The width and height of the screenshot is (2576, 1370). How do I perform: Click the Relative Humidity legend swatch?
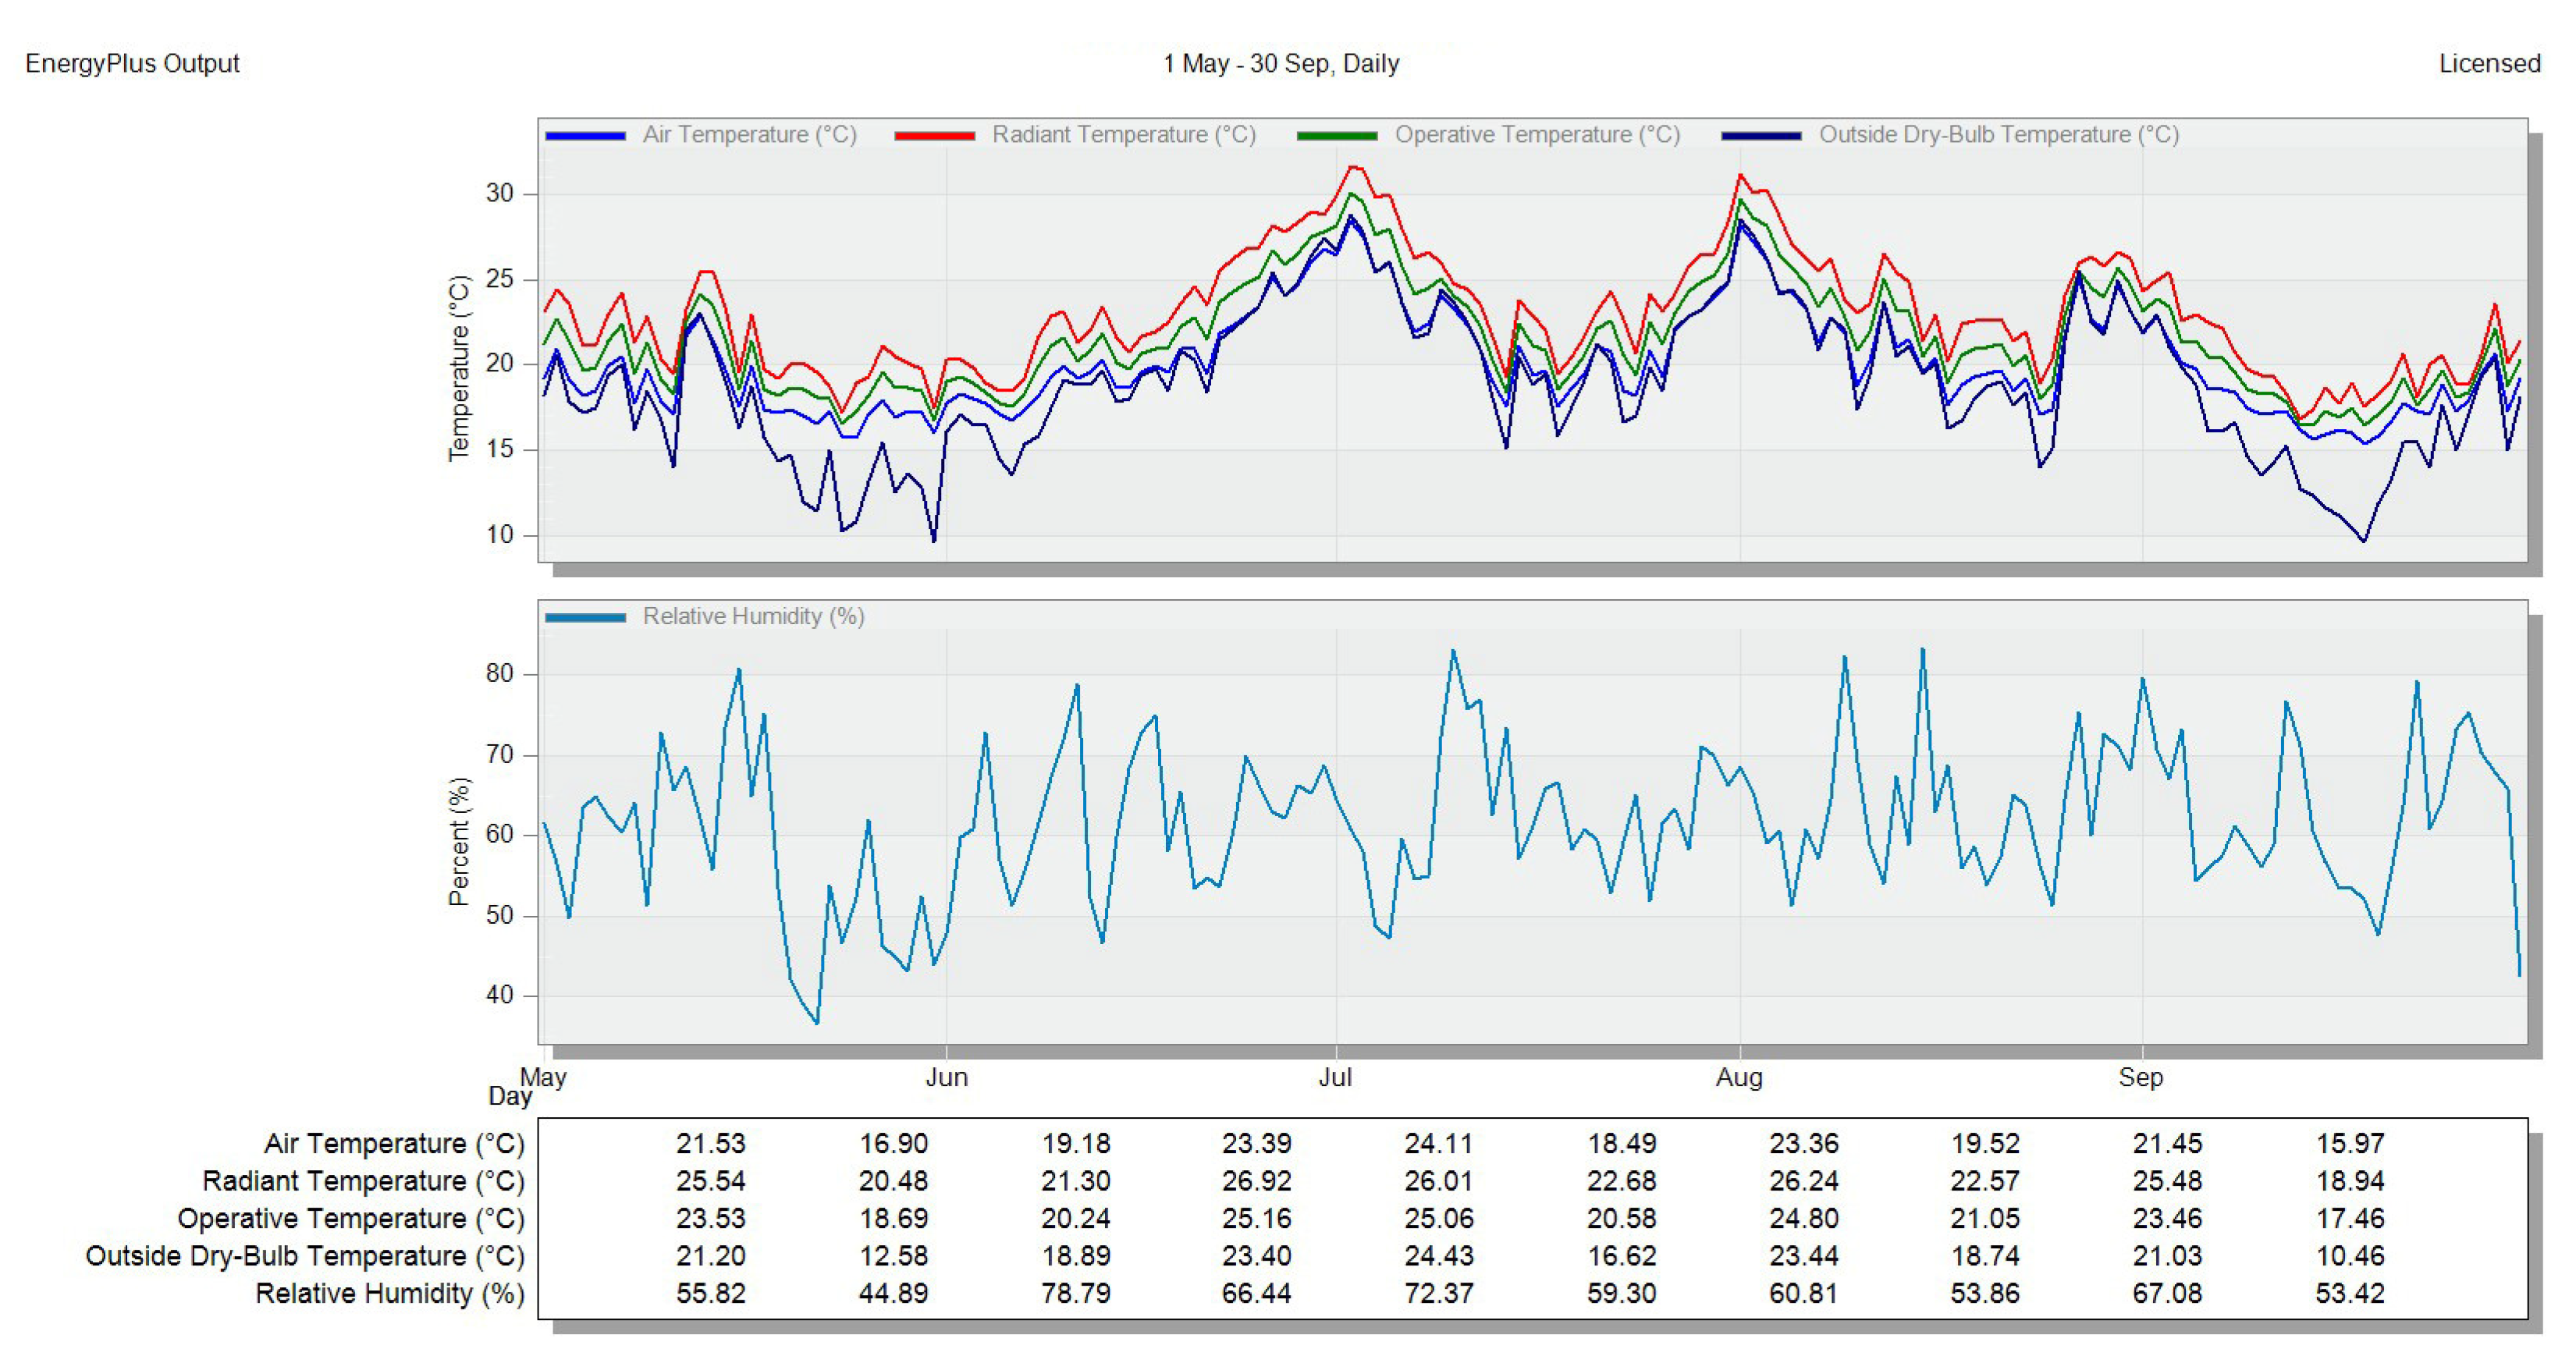[x=585, y=617]
